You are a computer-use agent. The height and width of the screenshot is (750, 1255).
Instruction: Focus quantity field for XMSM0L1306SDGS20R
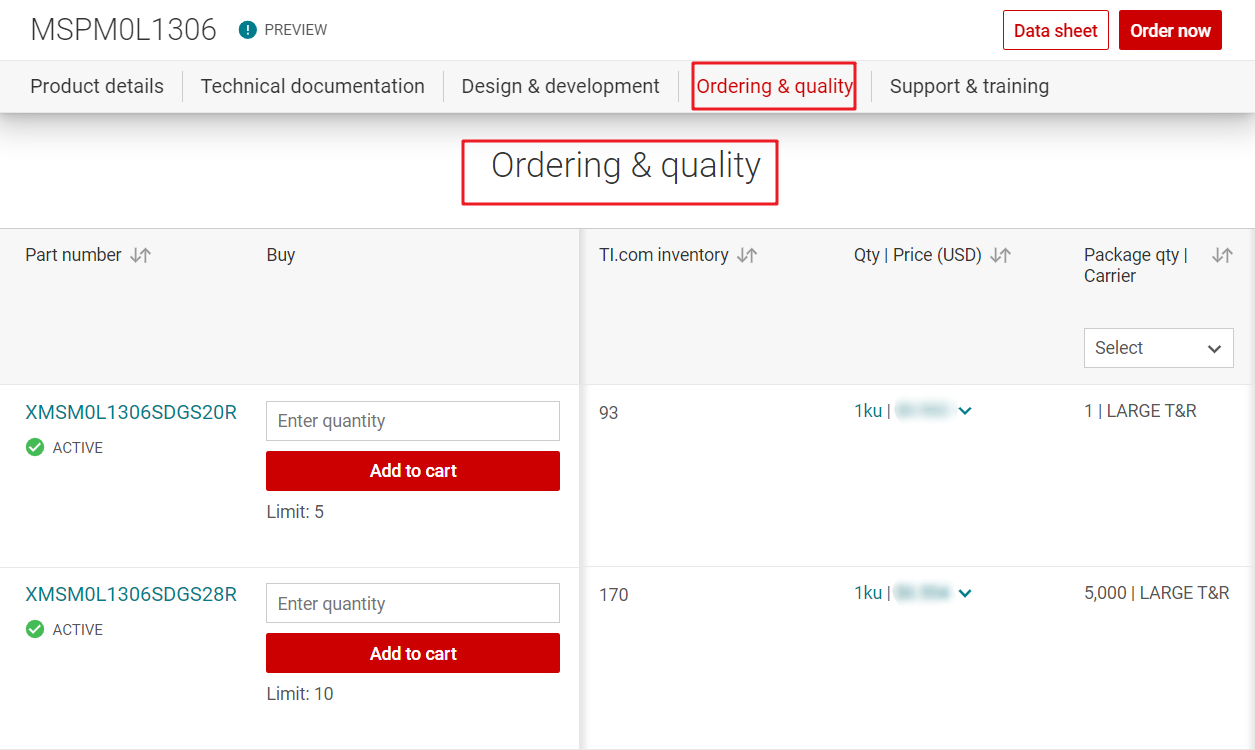click(412, 421)
